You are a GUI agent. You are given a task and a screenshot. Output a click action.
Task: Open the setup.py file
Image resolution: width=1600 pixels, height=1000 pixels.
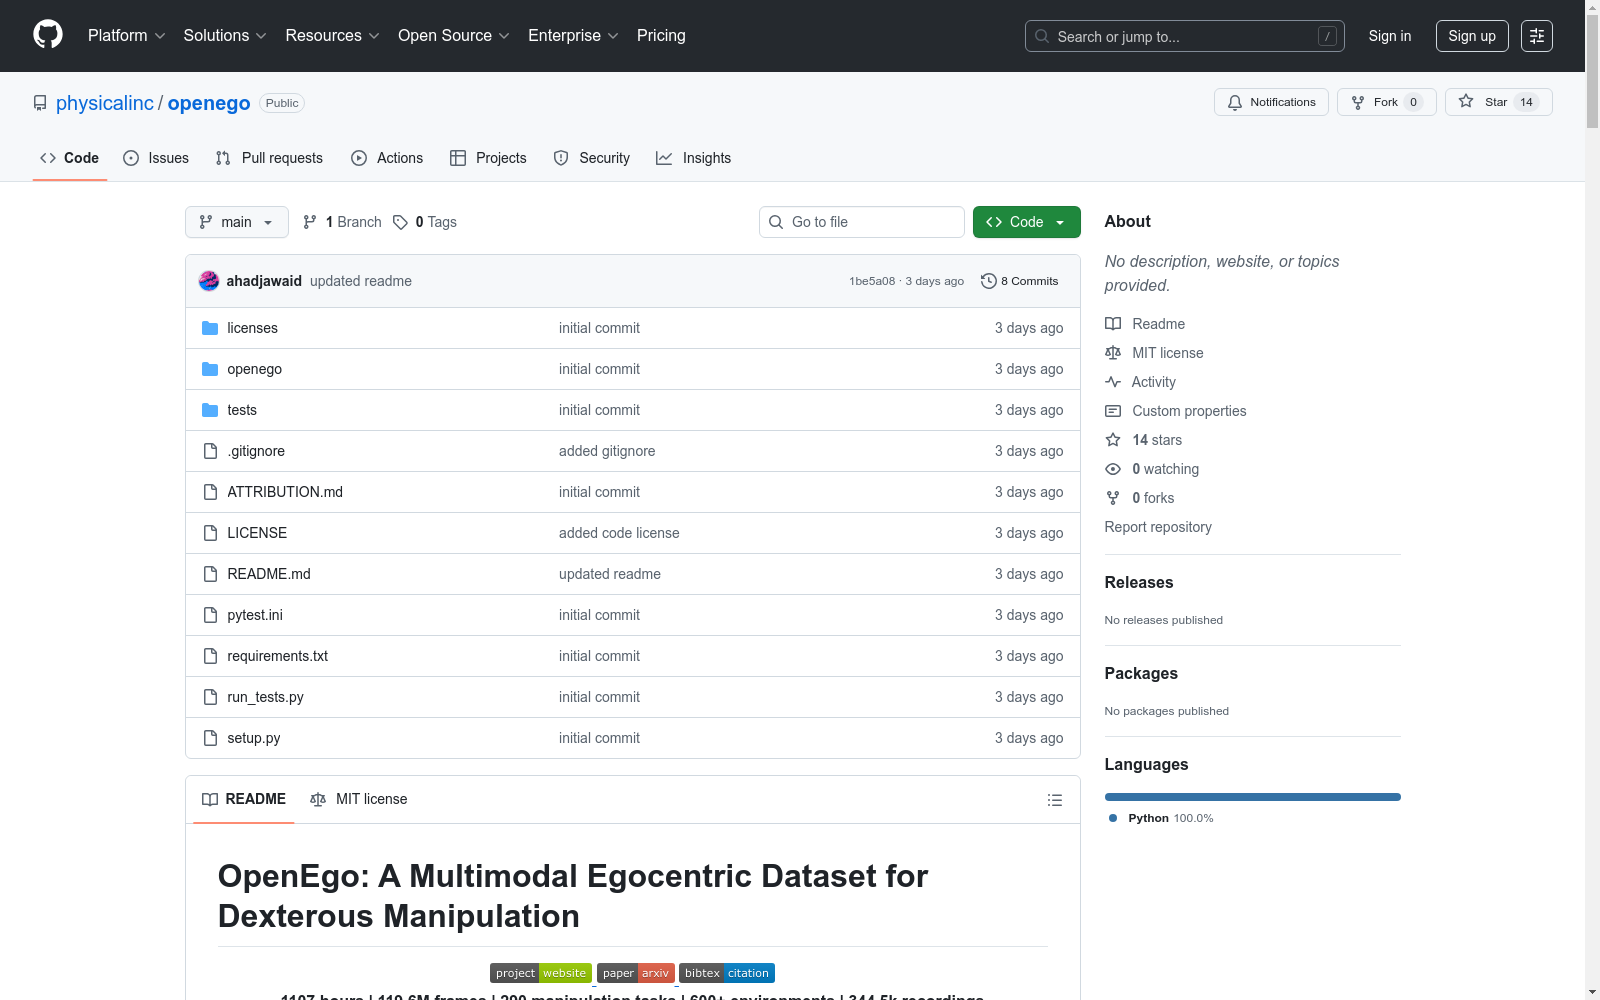(254, 738)
